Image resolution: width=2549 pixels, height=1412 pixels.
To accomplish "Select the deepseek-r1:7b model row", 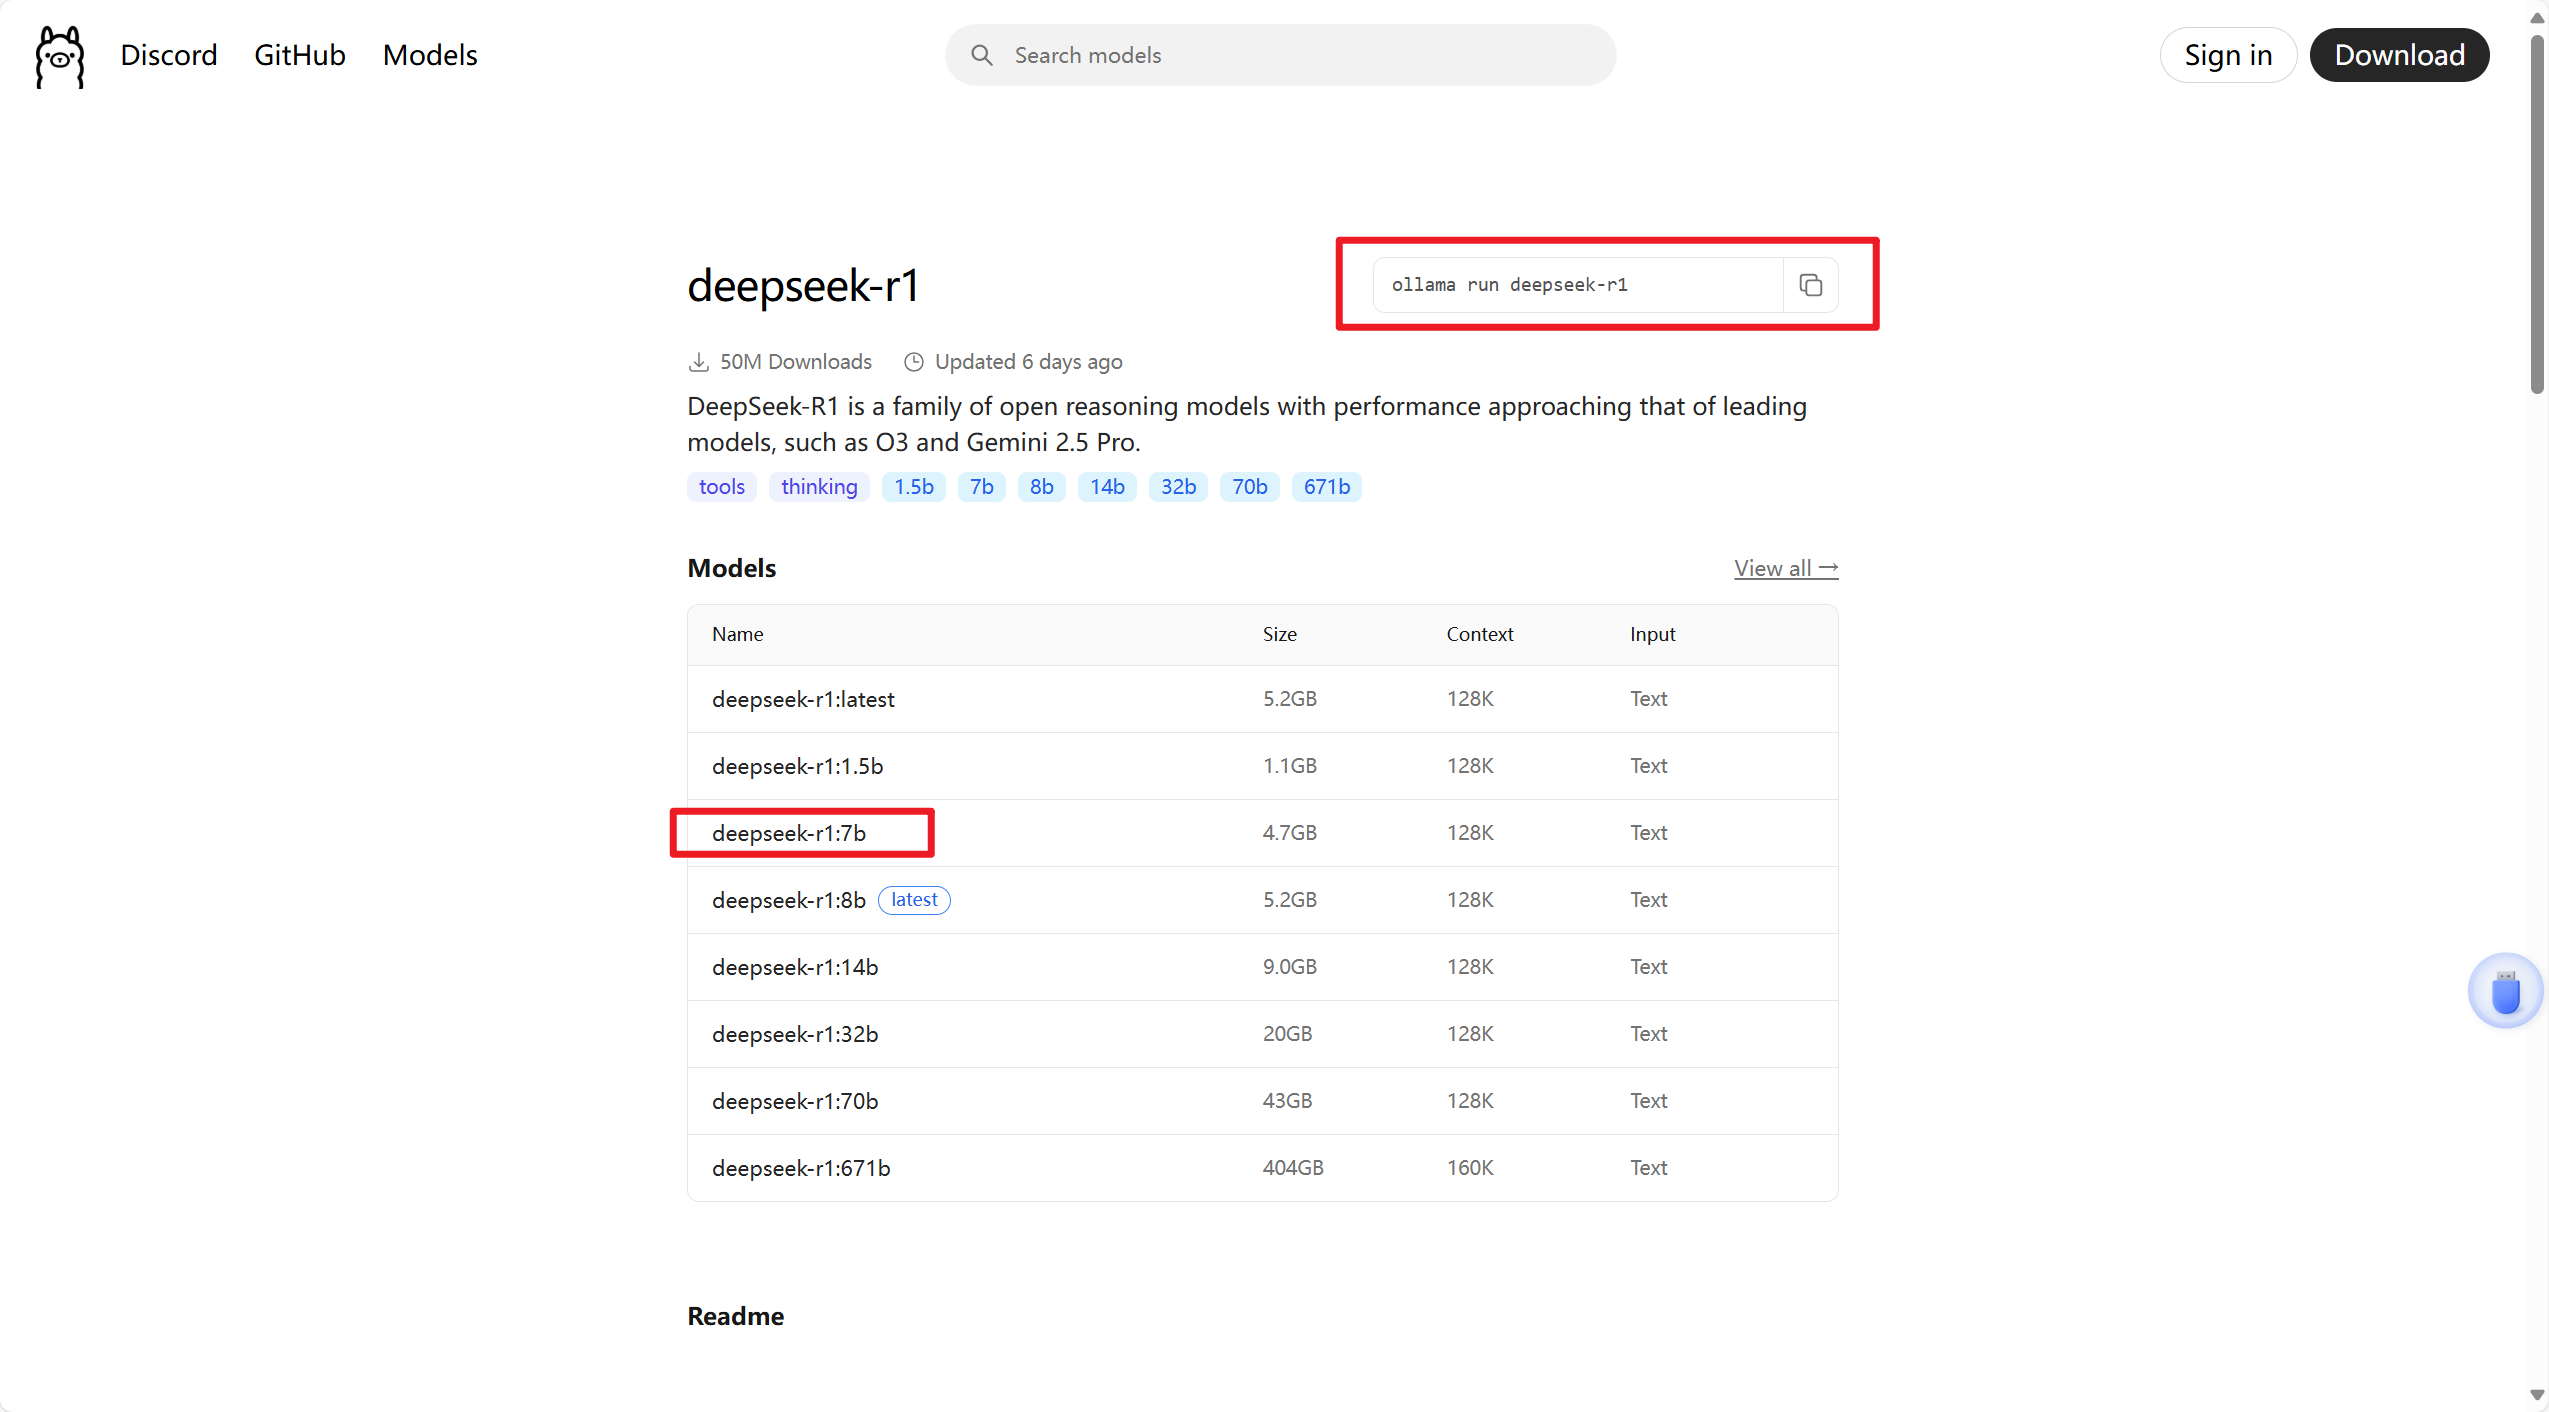I will pos(789,832).
